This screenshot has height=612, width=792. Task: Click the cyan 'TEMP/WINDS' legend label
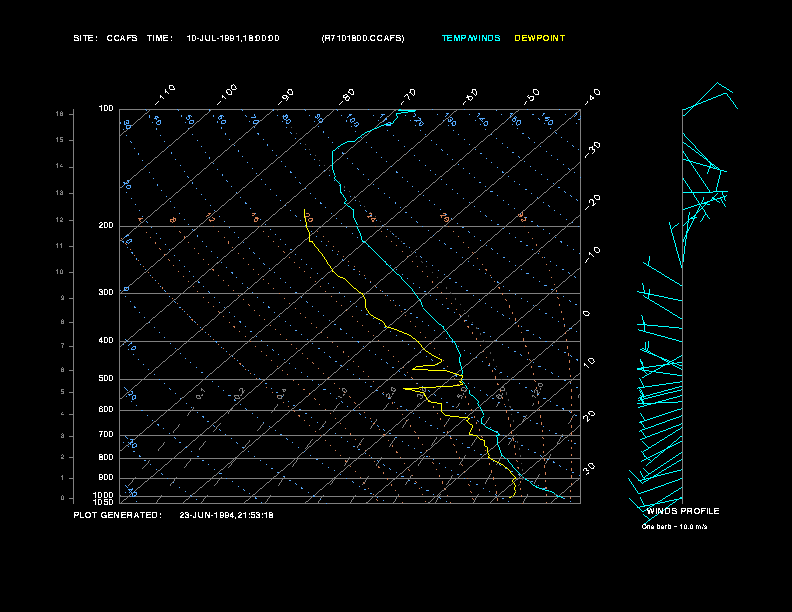pos(471,38)
